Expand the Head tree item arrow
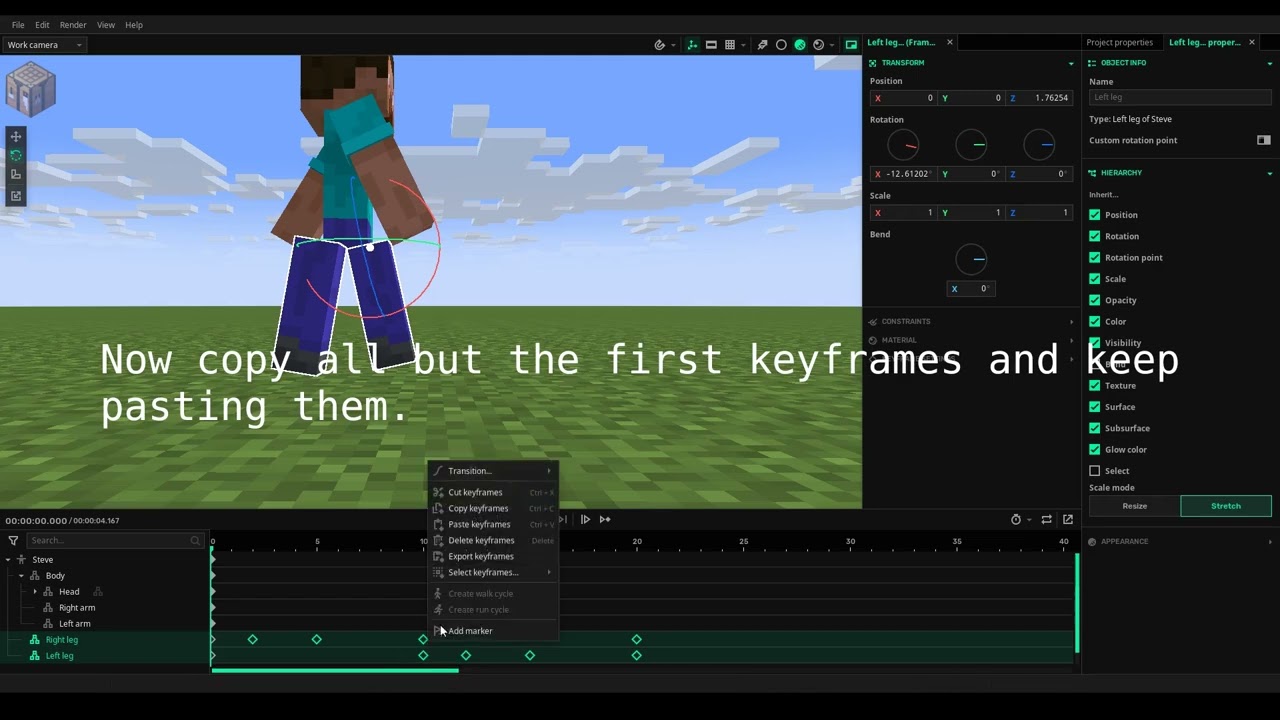The height and width of the screenshot is (720, 1280). pos(35,592)
